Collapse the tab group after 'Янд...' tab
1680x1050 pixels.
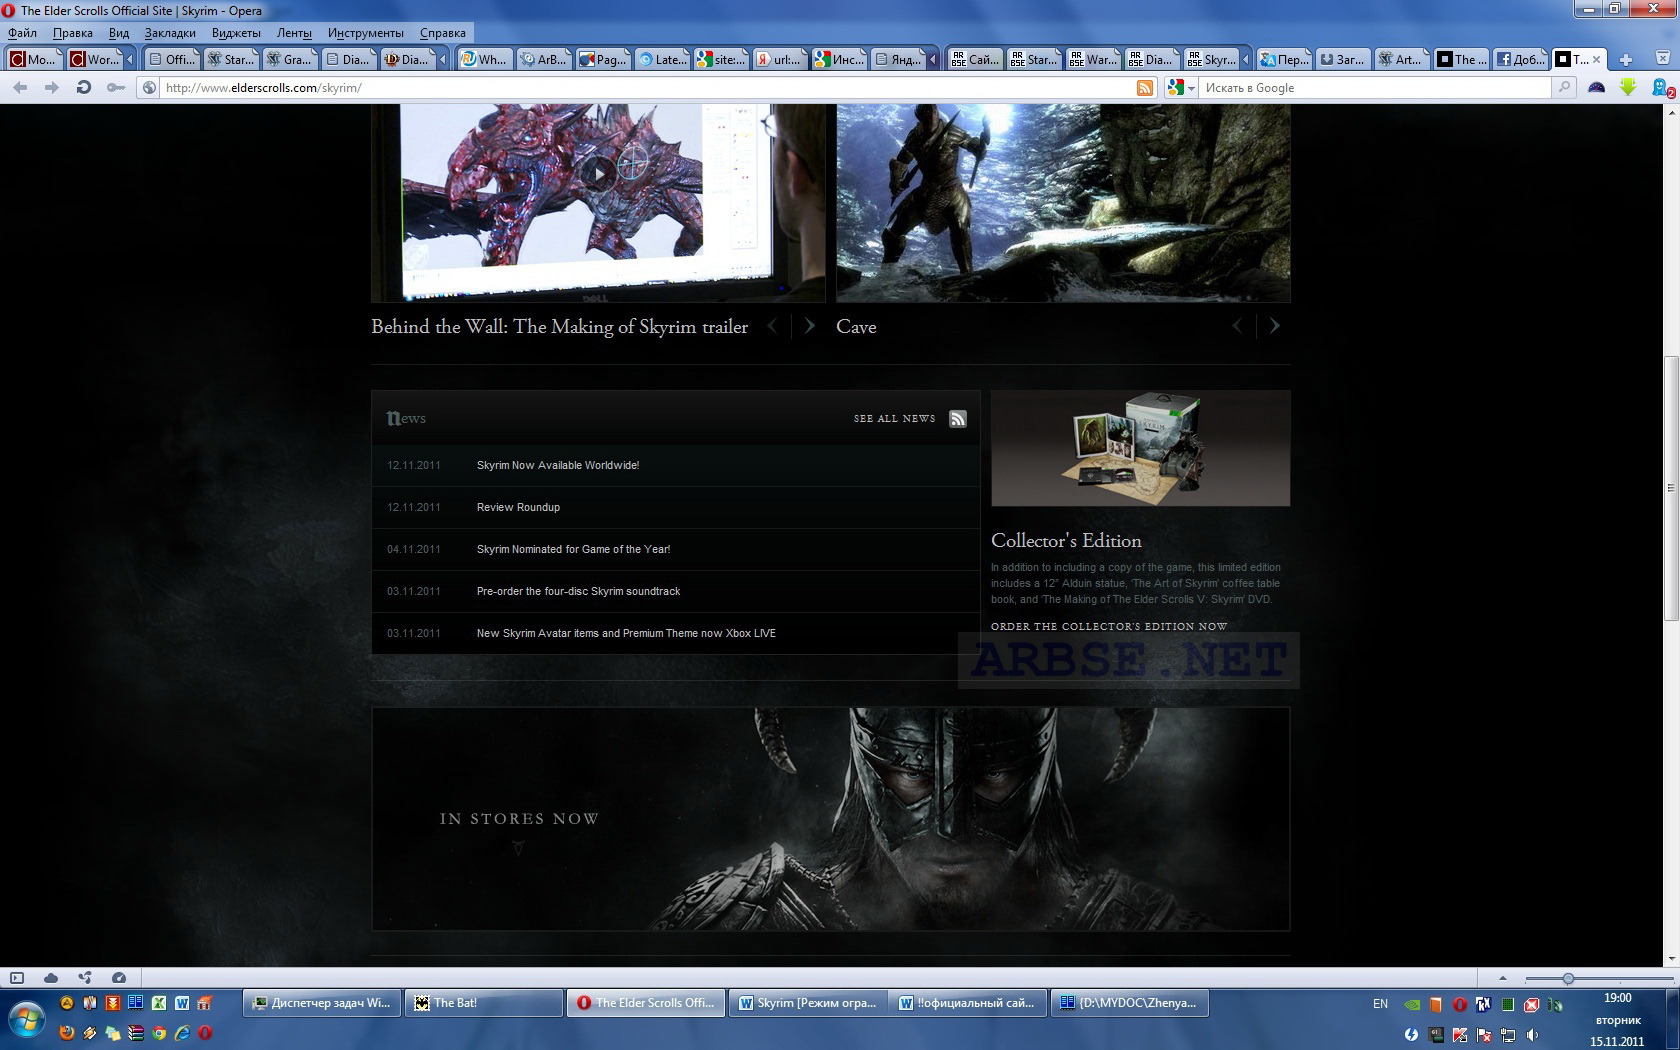(933, 60)
